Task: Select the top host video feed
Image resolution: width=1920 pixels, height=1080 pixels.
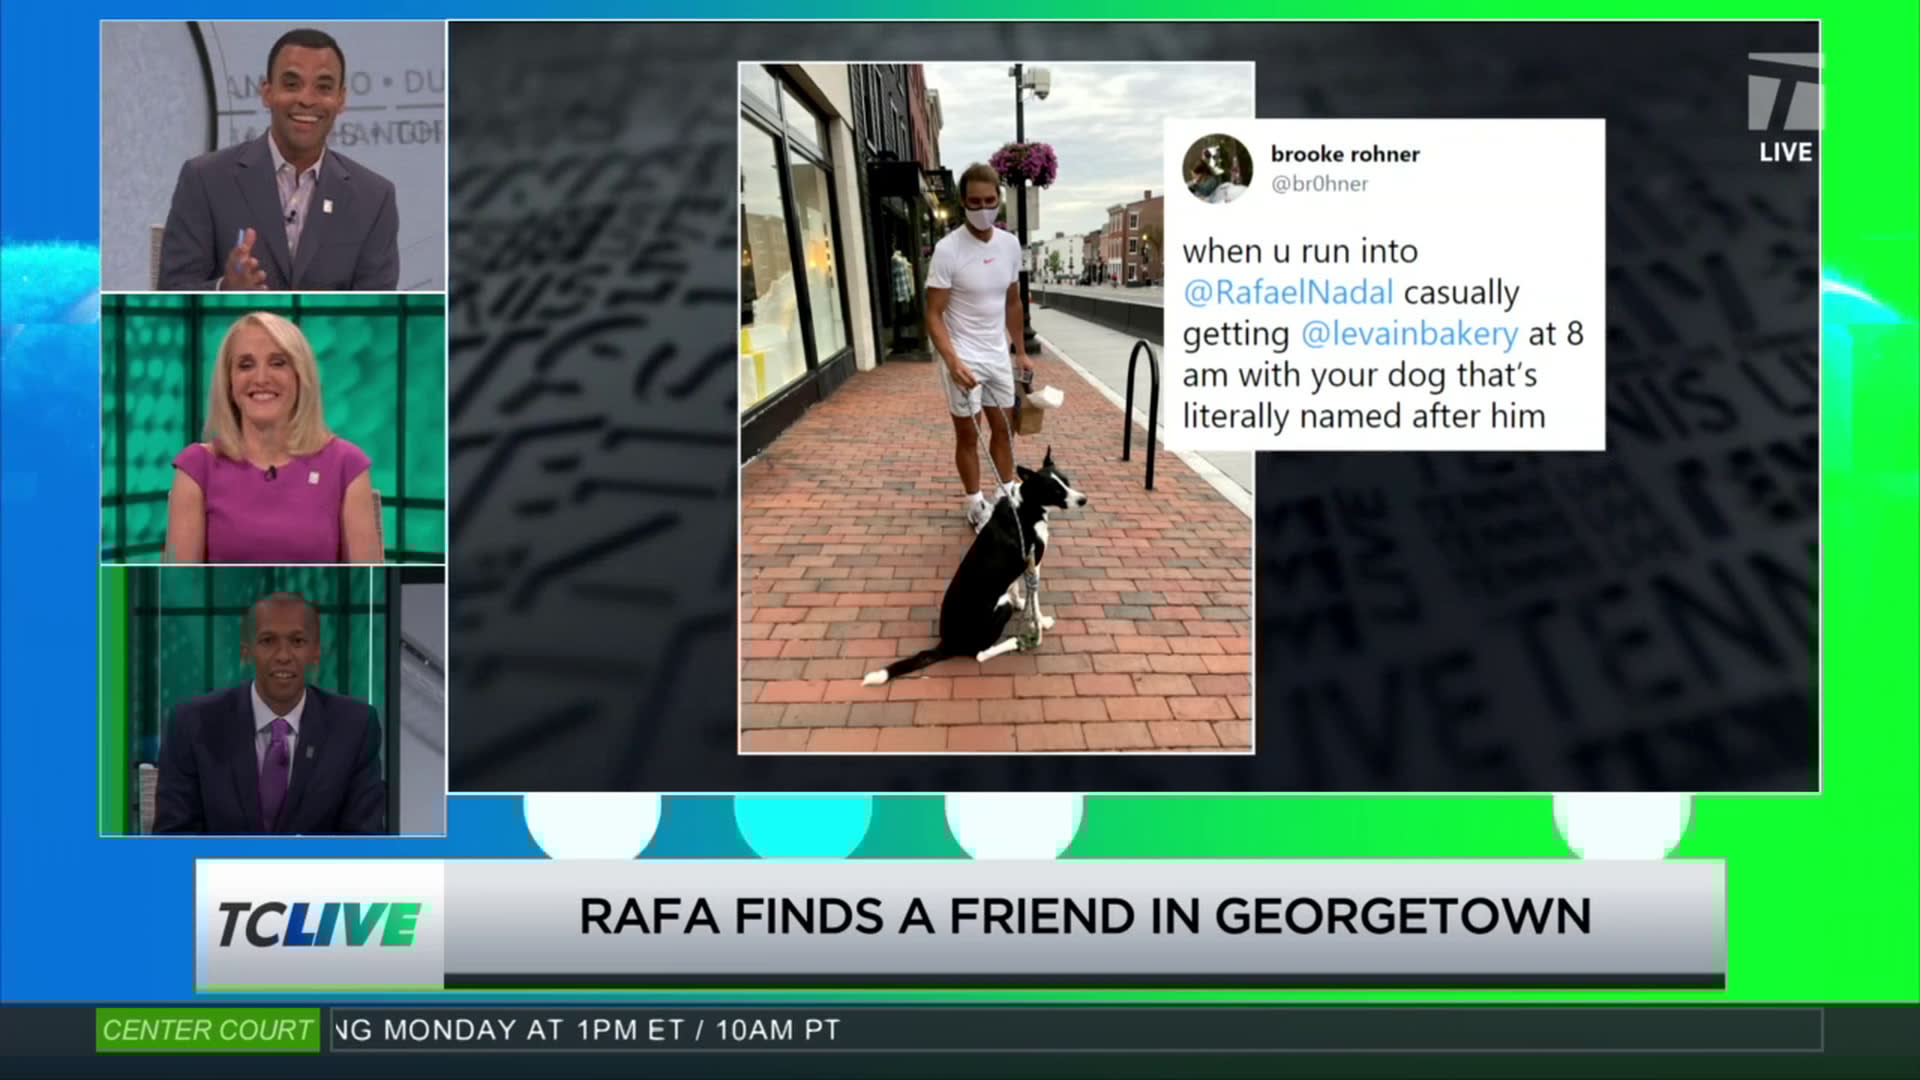Action: click(x=273, y=156)
